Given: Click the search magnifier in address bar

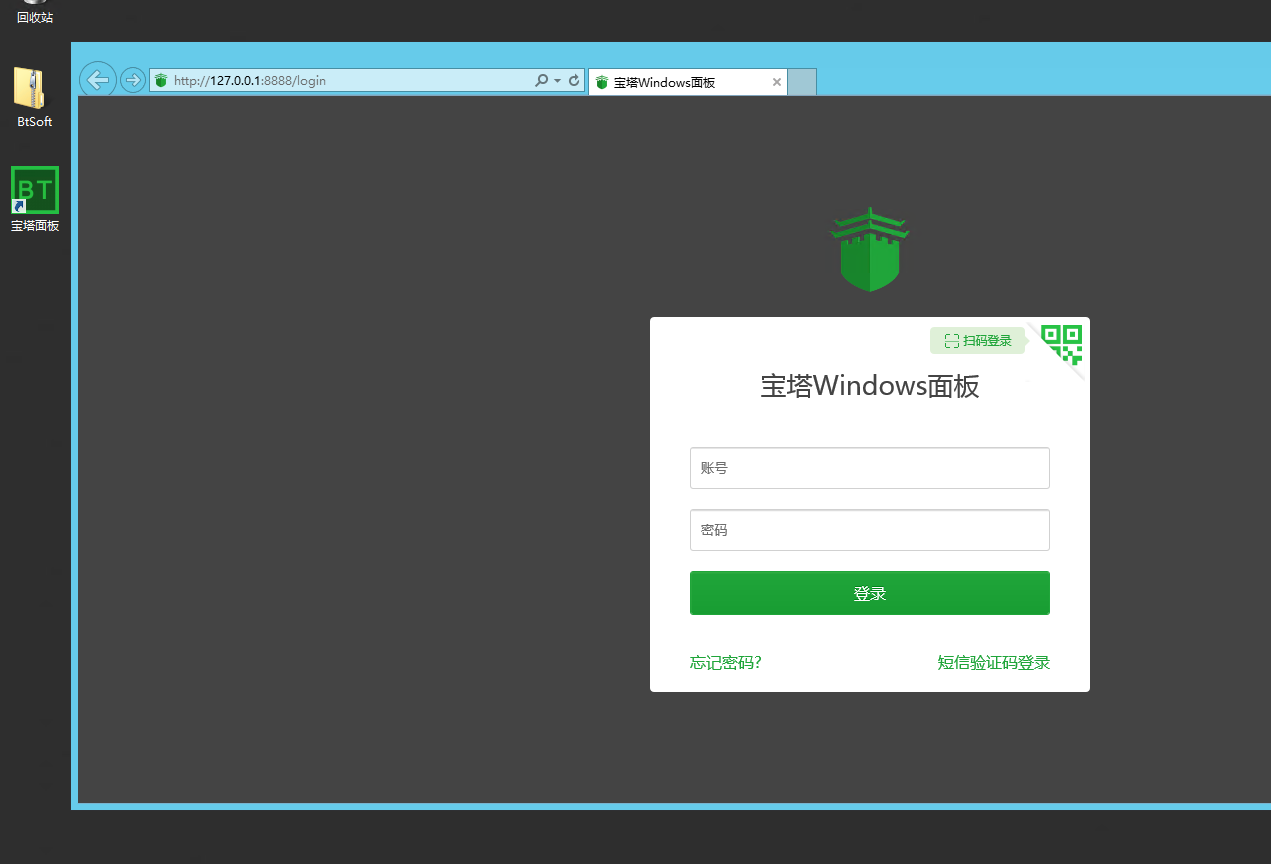Looking at the screenshot, I should [542, 81].
